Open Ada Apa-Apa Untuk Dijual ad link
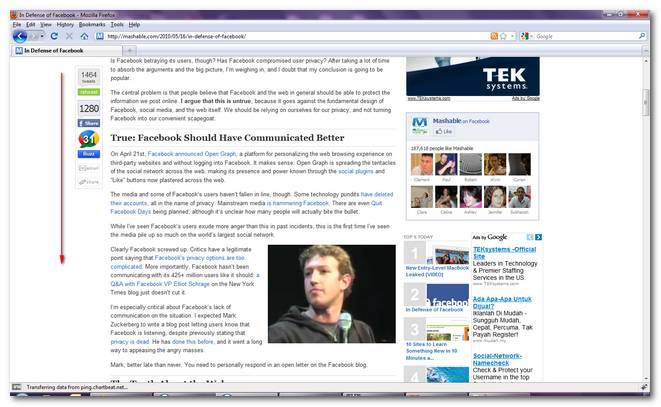The width and height of the screenshot is (661, 407). pyautogui.click(x=502, y=302)
